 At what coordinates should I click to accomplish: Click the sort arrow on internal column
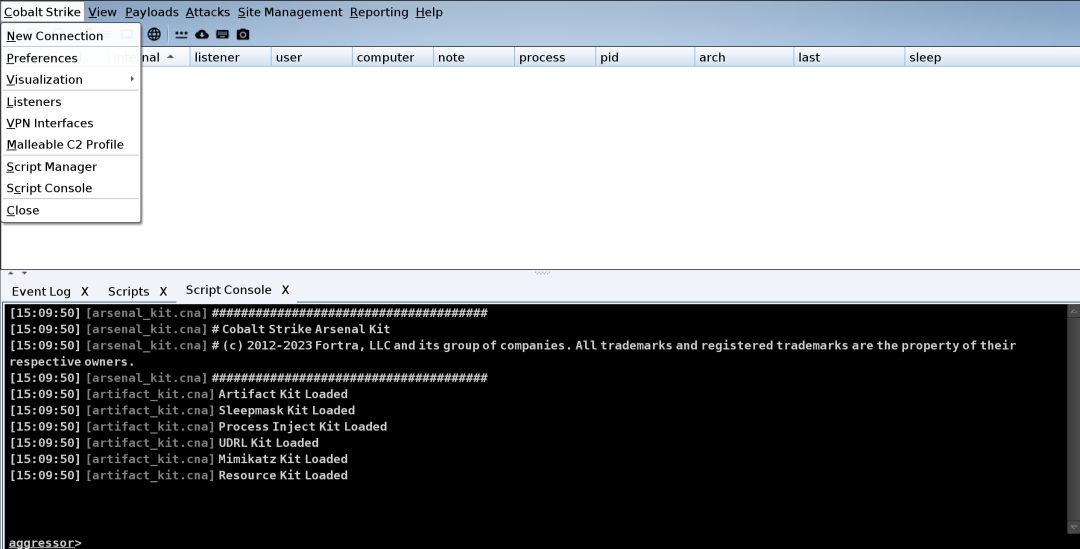pos(170,56)
